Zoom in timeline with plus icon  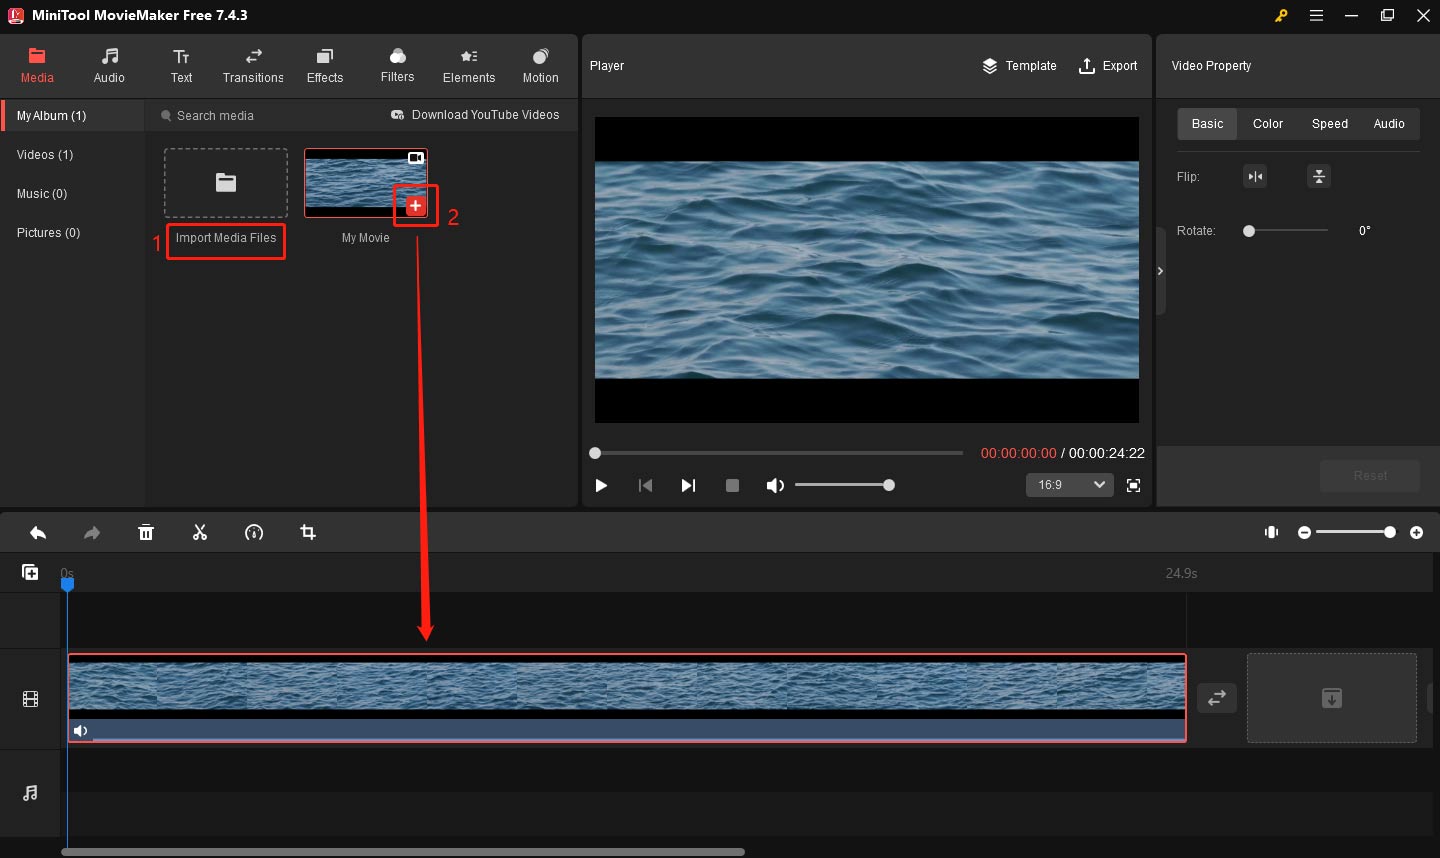pos(1416,533)
